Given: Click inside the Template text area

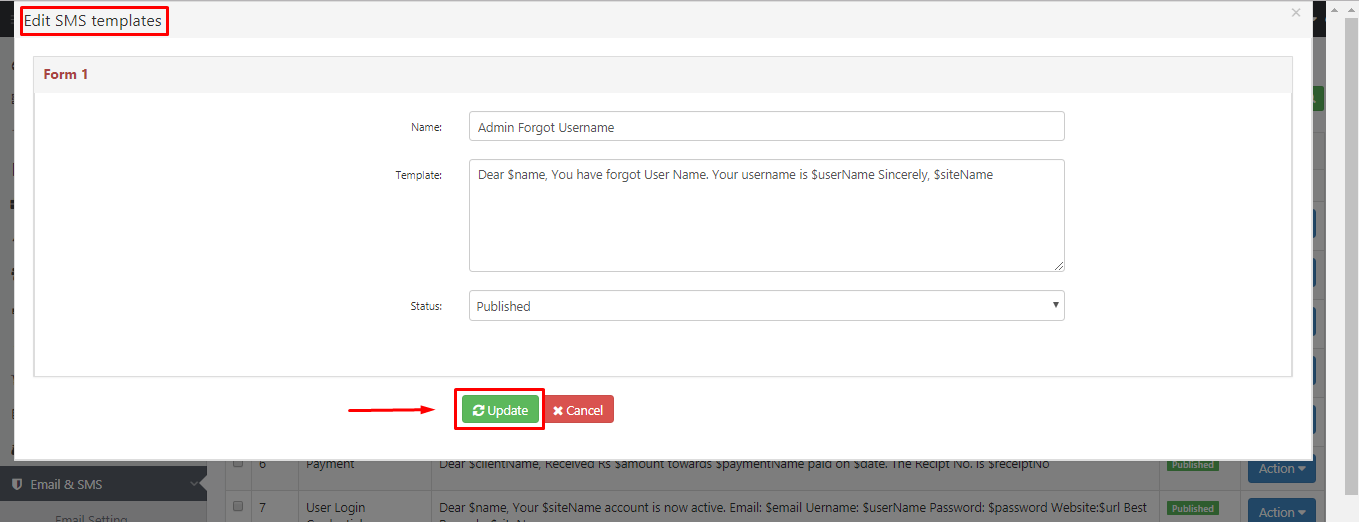Looking at the screenshot, I should 766,215.
